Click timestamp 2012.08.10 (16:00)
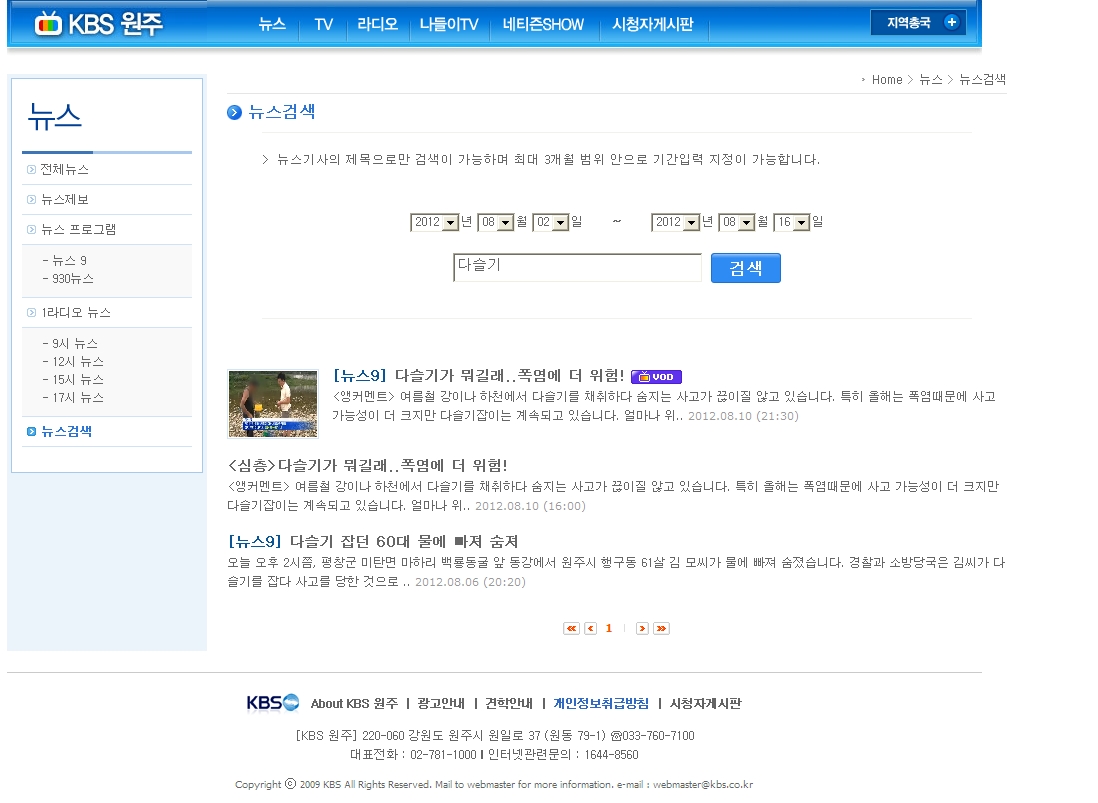 pyautogui.click(x=530, y=506)
